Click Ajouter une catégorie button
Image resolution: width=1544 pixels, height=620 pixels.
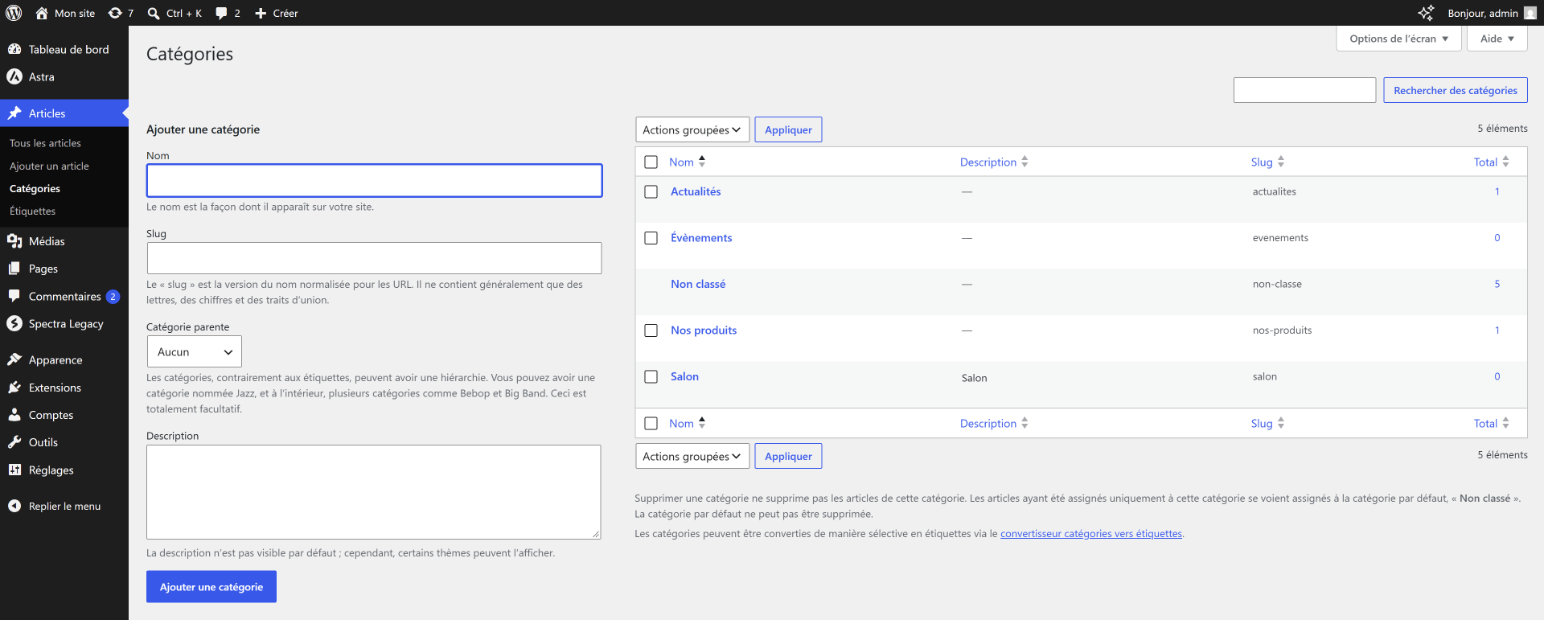point(212,587)
